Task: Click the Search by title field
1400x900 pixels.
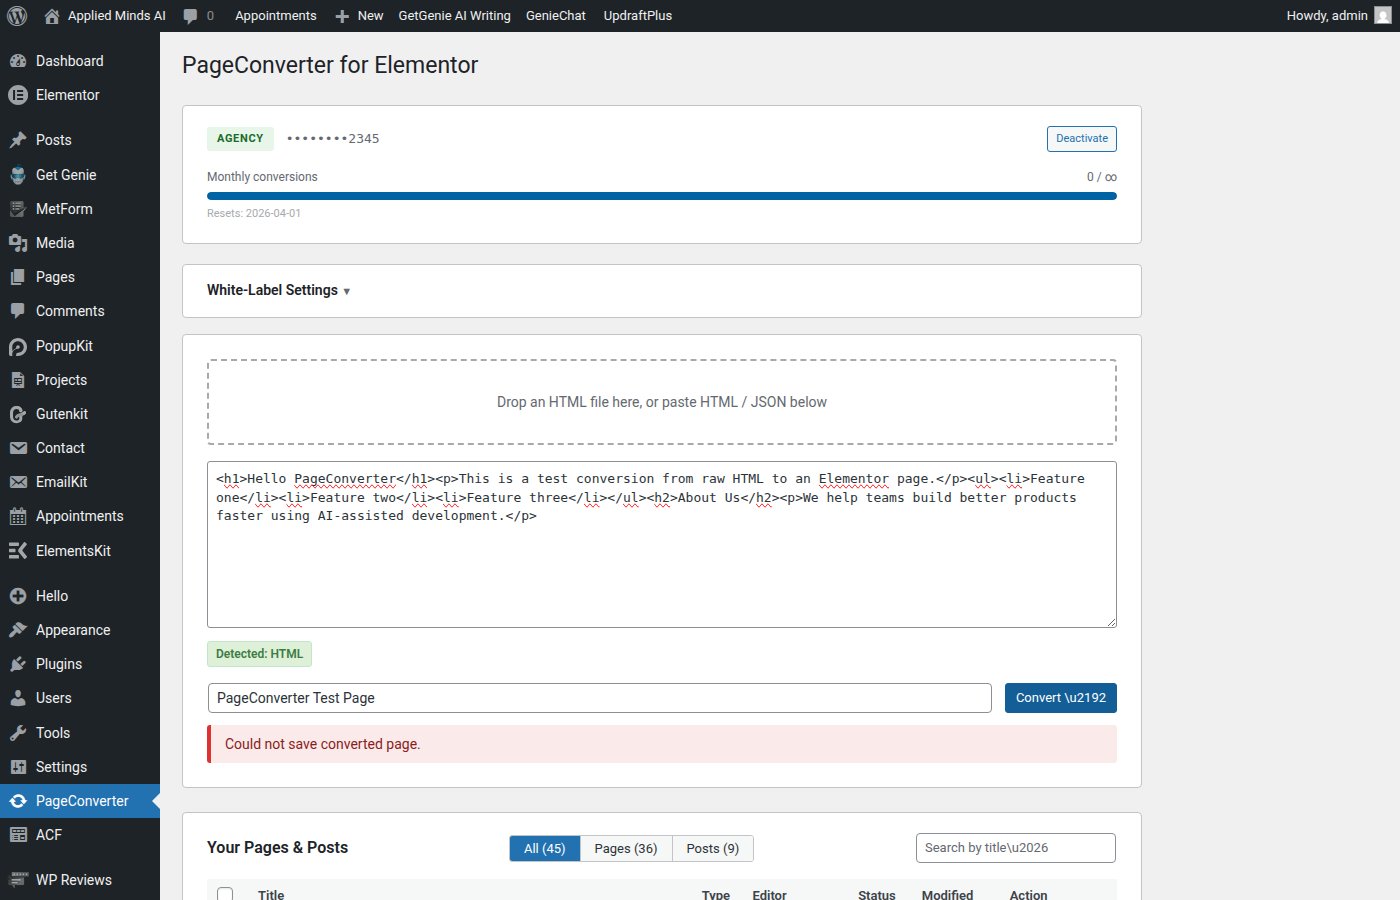Action: point(1016,848)
